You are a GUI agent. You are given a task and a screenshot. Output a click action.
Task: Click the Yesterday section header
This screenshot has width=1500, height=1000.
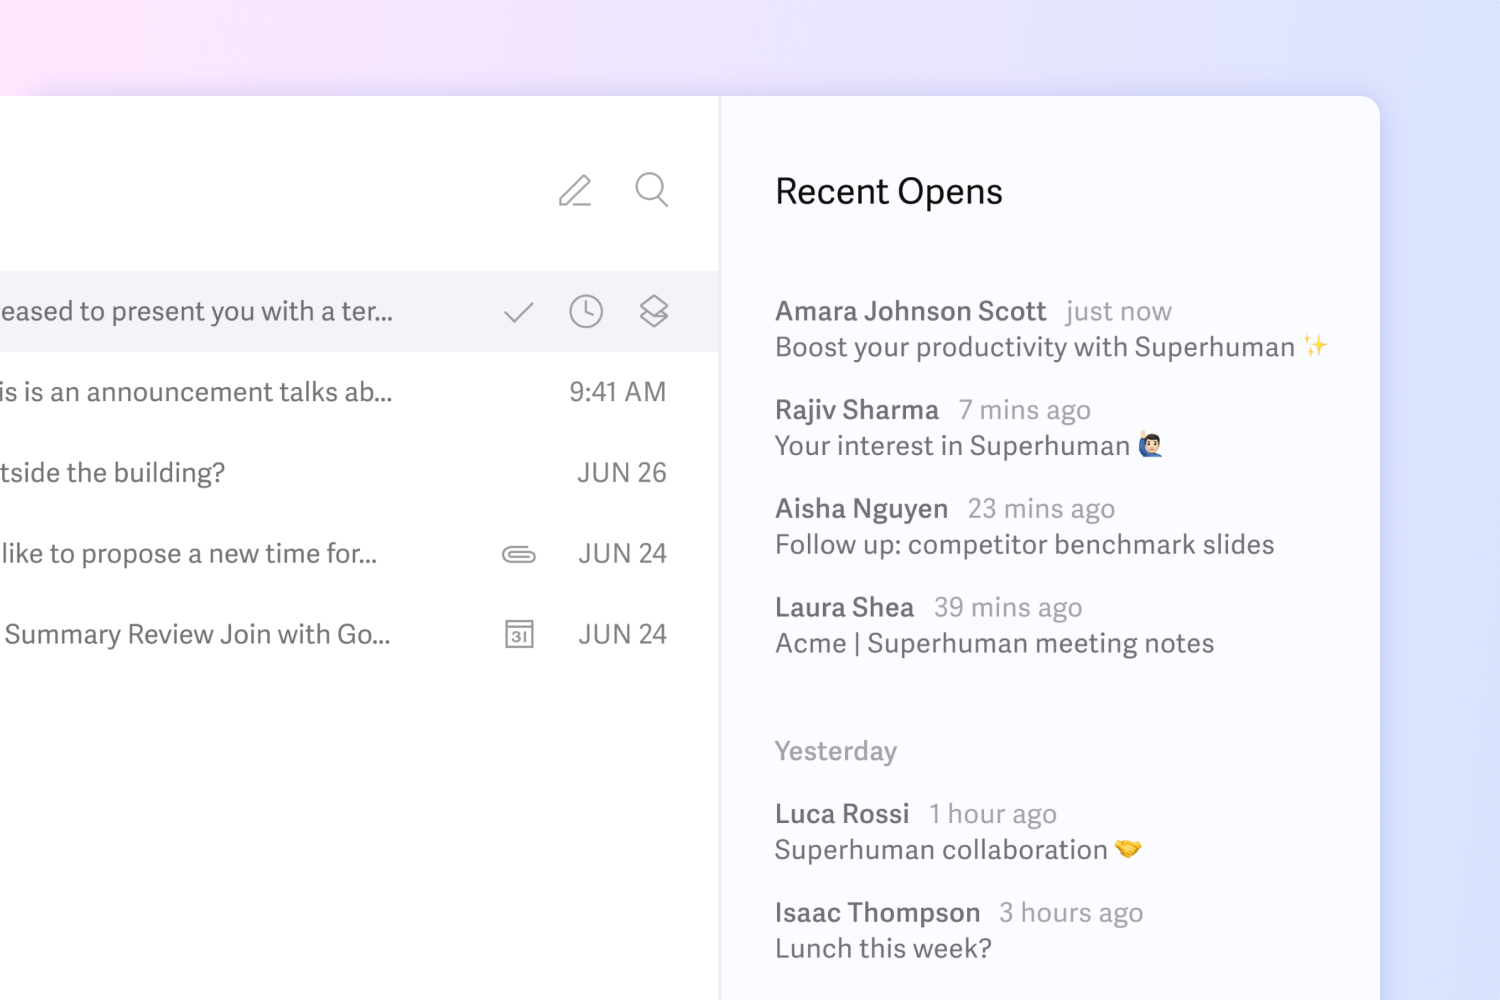pos(836,750)
